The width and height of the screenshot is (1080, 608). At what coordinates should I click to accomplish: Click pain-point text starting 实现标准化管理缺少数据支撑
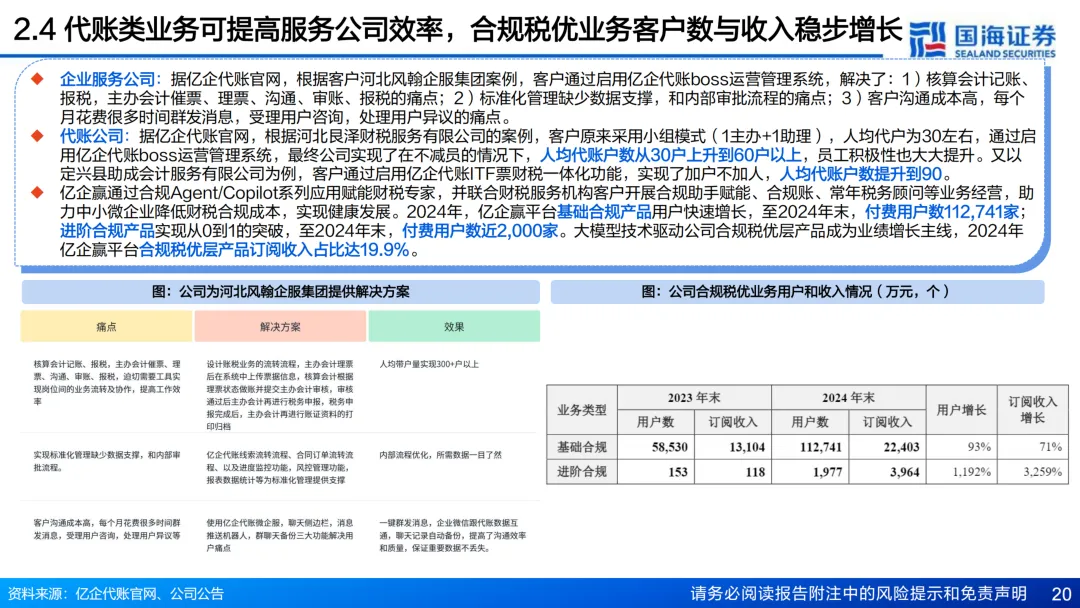tap(107, 461)
